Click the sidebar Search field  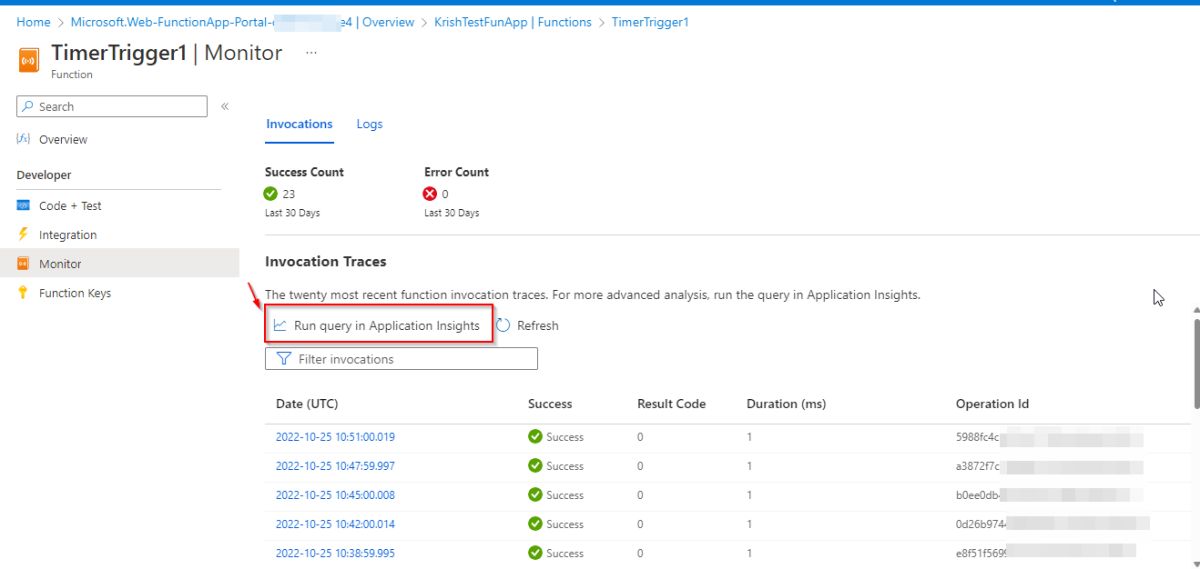click(x=112, y=106)
